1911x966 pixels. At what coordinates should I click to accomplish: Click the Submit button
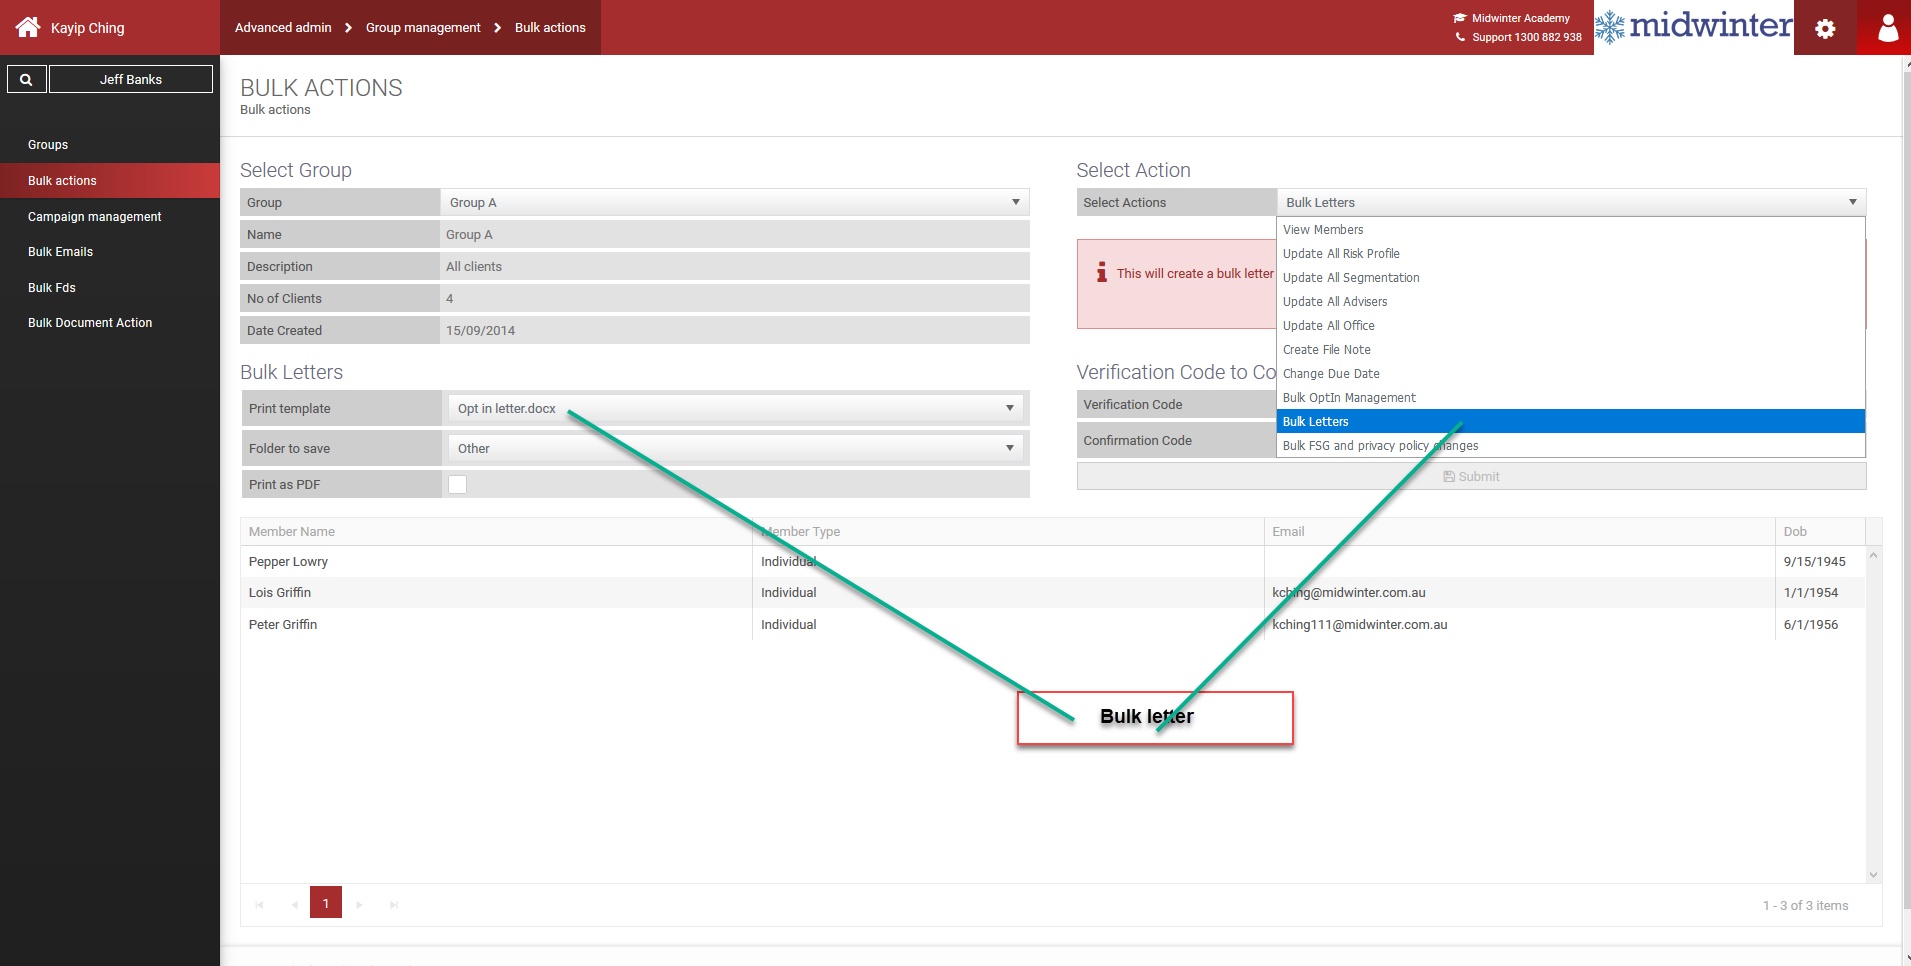pyautogui.click(x=1471, y=476)
